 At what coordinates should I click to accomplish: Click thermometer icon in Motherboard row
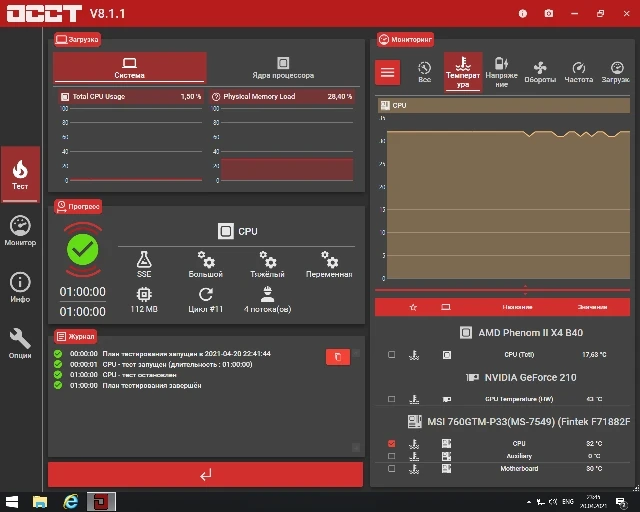pos(414,469)
